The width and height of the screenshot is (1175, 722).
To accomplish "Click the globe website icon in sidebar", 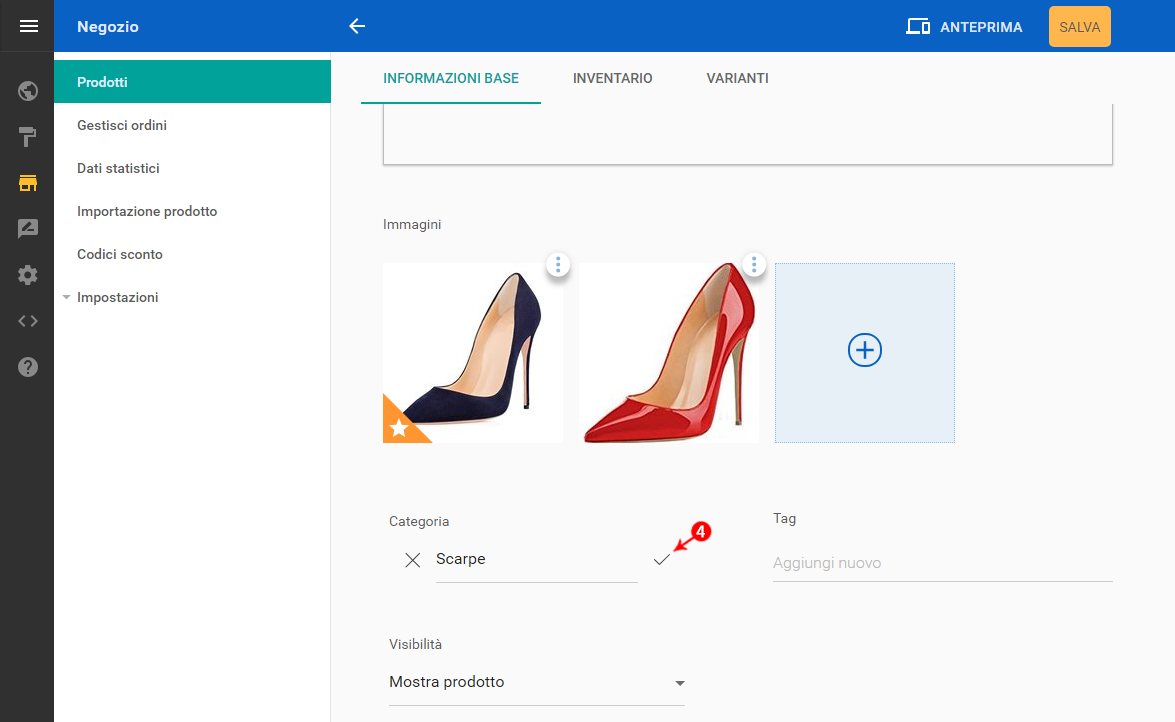I will pos(28,92).
